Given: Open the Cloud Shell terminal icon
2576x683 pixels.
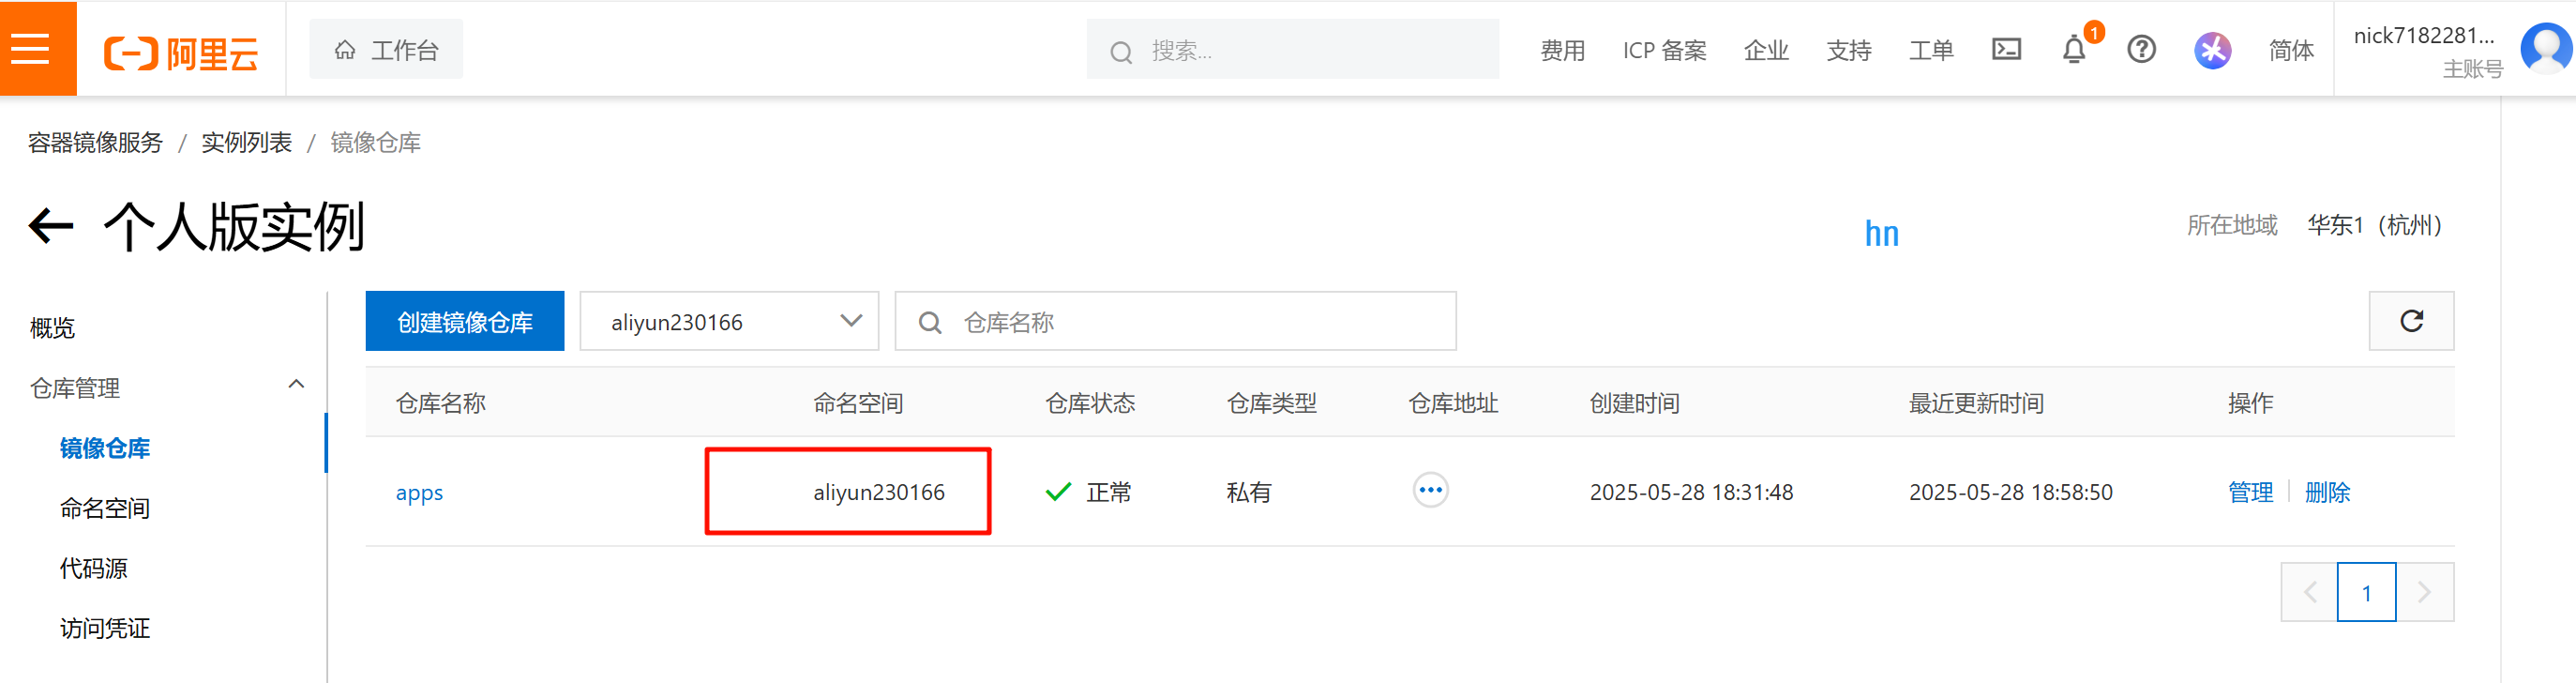Looking at the screenshot, I should pyautogui.click(x=2006, y=50).
